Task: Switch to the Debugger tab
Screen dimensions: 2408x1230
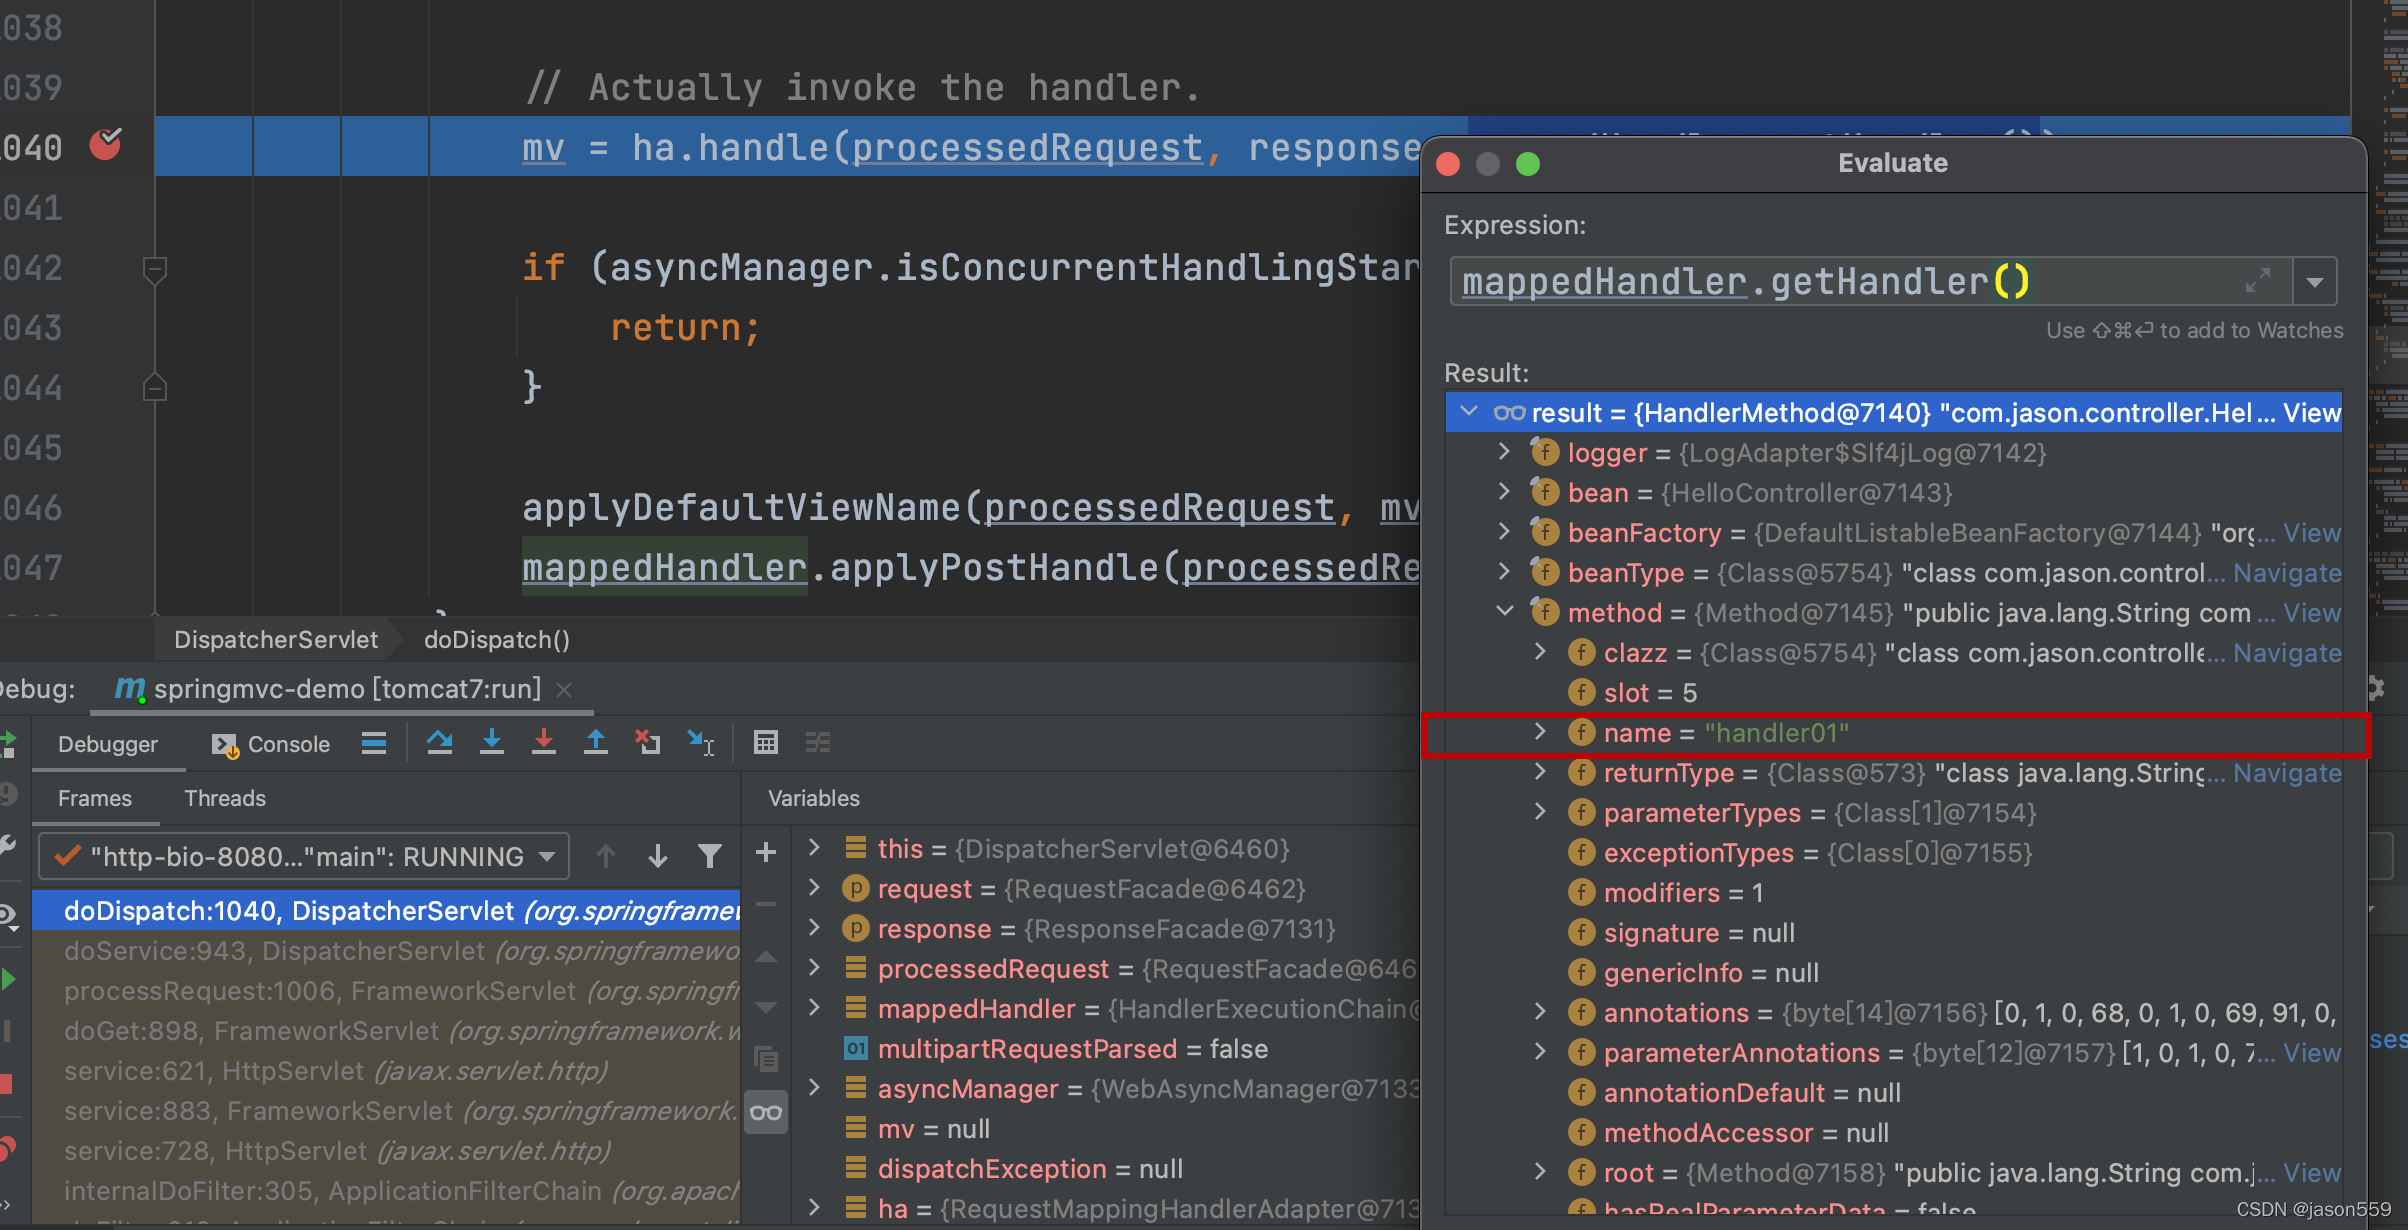Action: (x=108, y=744)
